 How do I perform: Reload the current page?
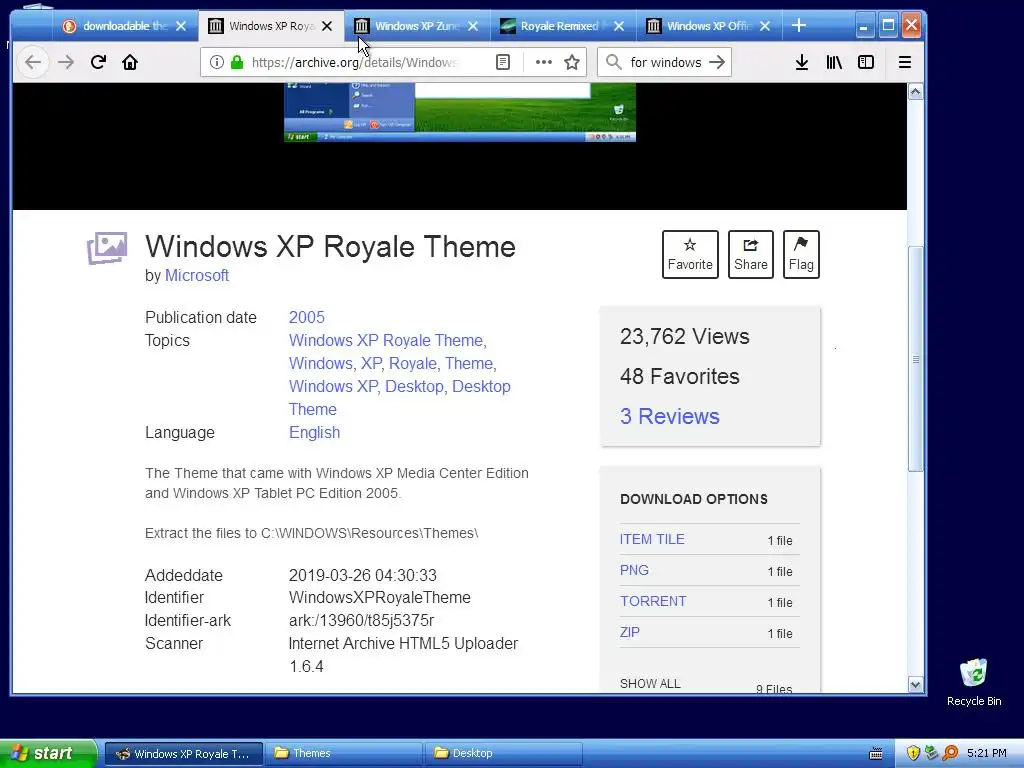[98, 63]
